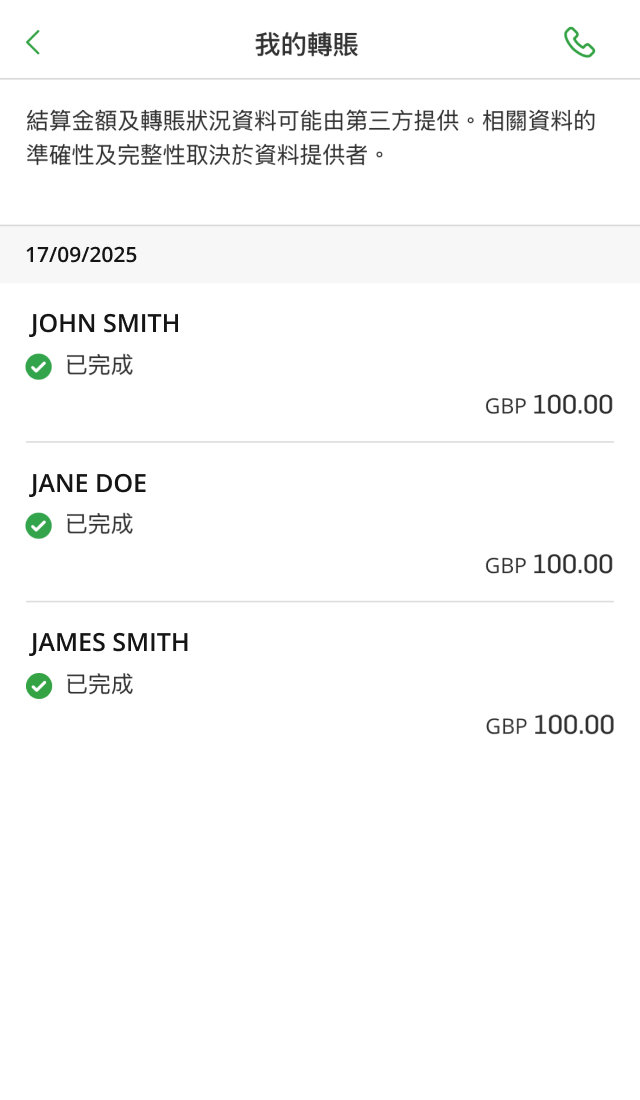Viewport: 640px width, 1100px height.
Task: Tap the phone call icon
Action: coord(579,42)
